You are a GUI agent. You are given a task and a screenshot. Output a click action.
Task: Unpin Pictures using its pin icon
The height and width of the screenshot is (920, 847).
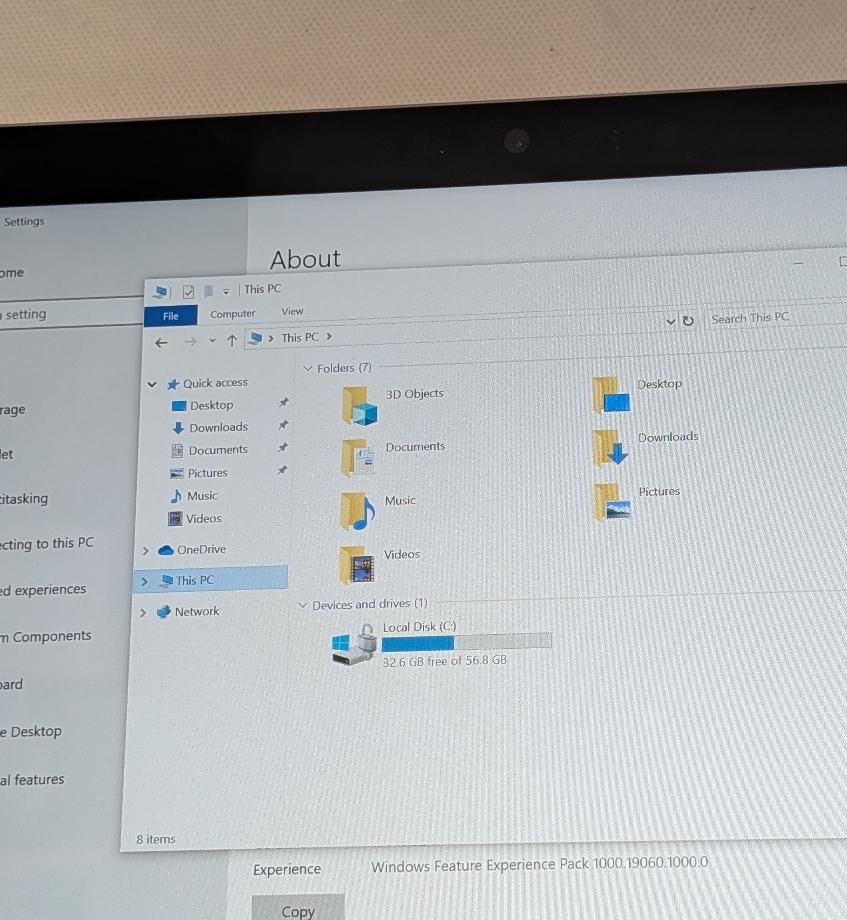[282, 470]
